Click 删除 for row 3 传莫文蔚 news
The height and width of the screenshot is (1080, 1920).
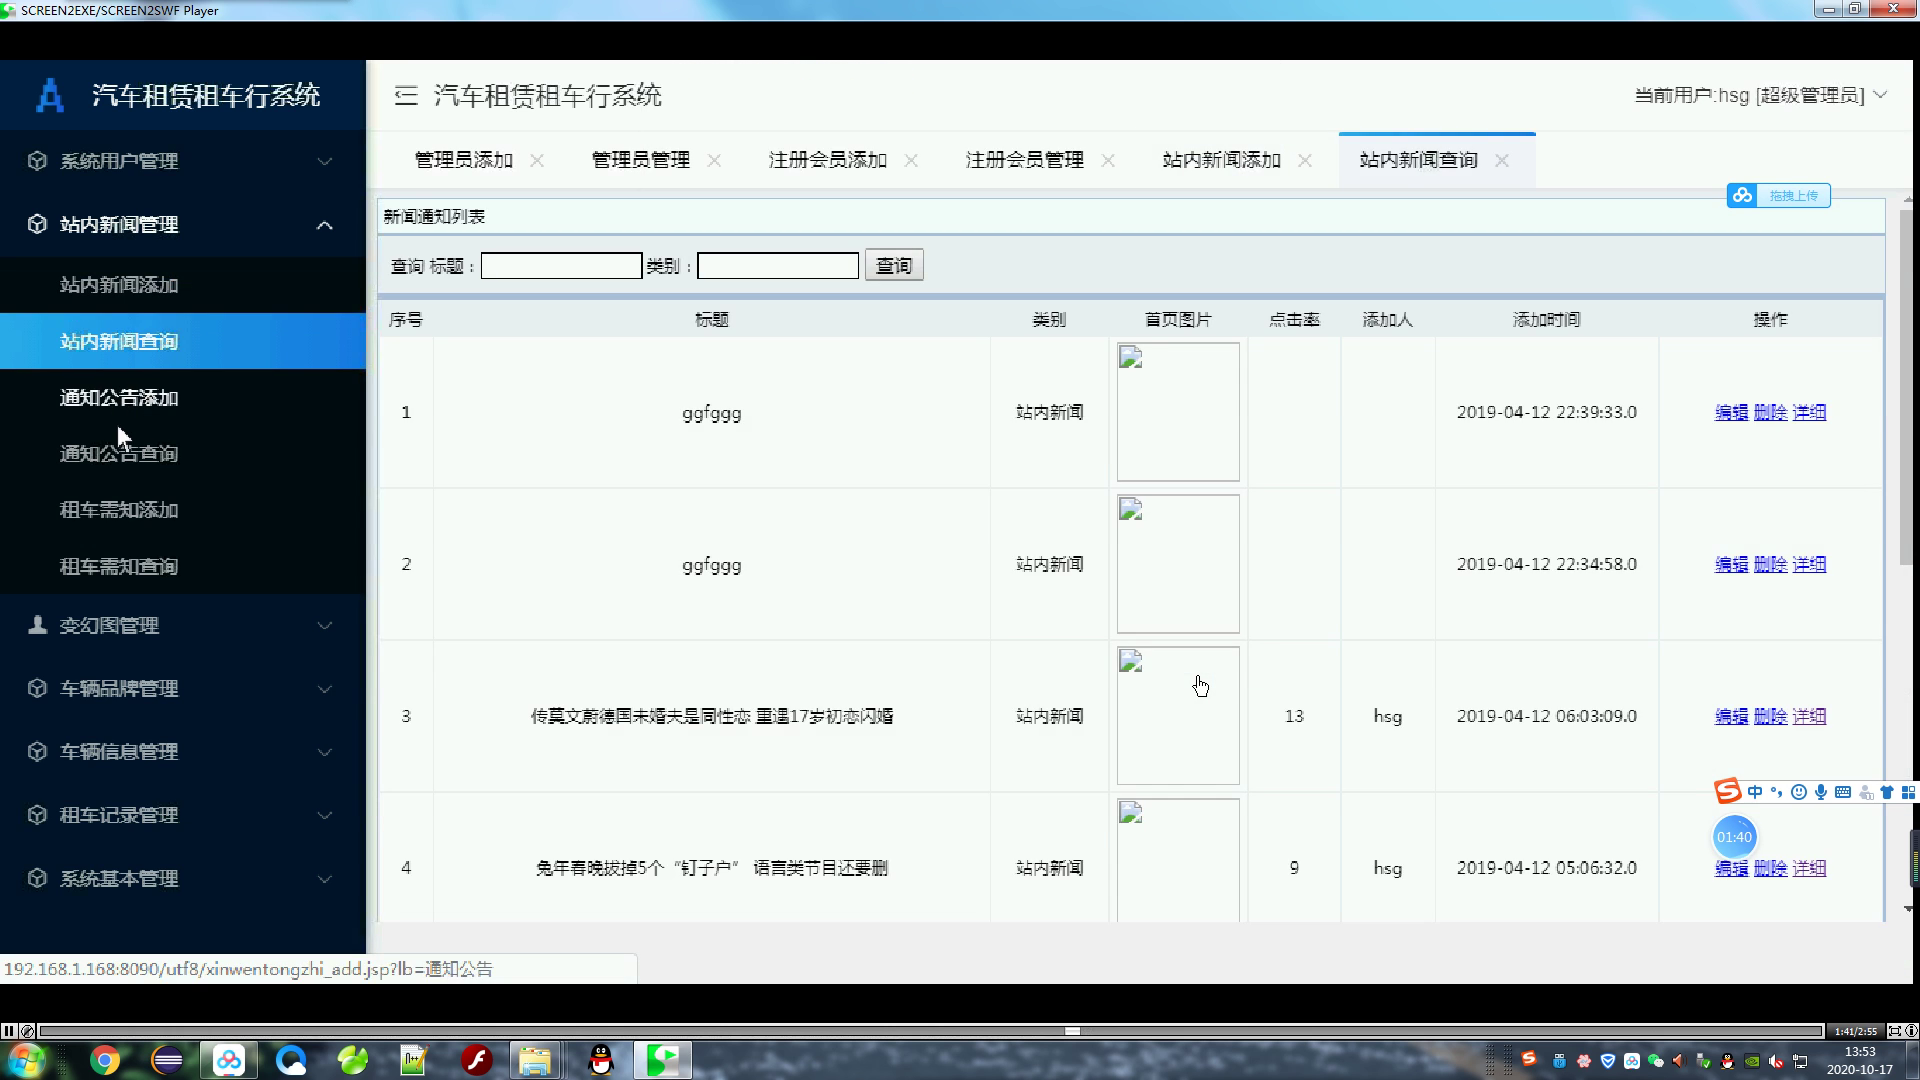[1770, 716]
